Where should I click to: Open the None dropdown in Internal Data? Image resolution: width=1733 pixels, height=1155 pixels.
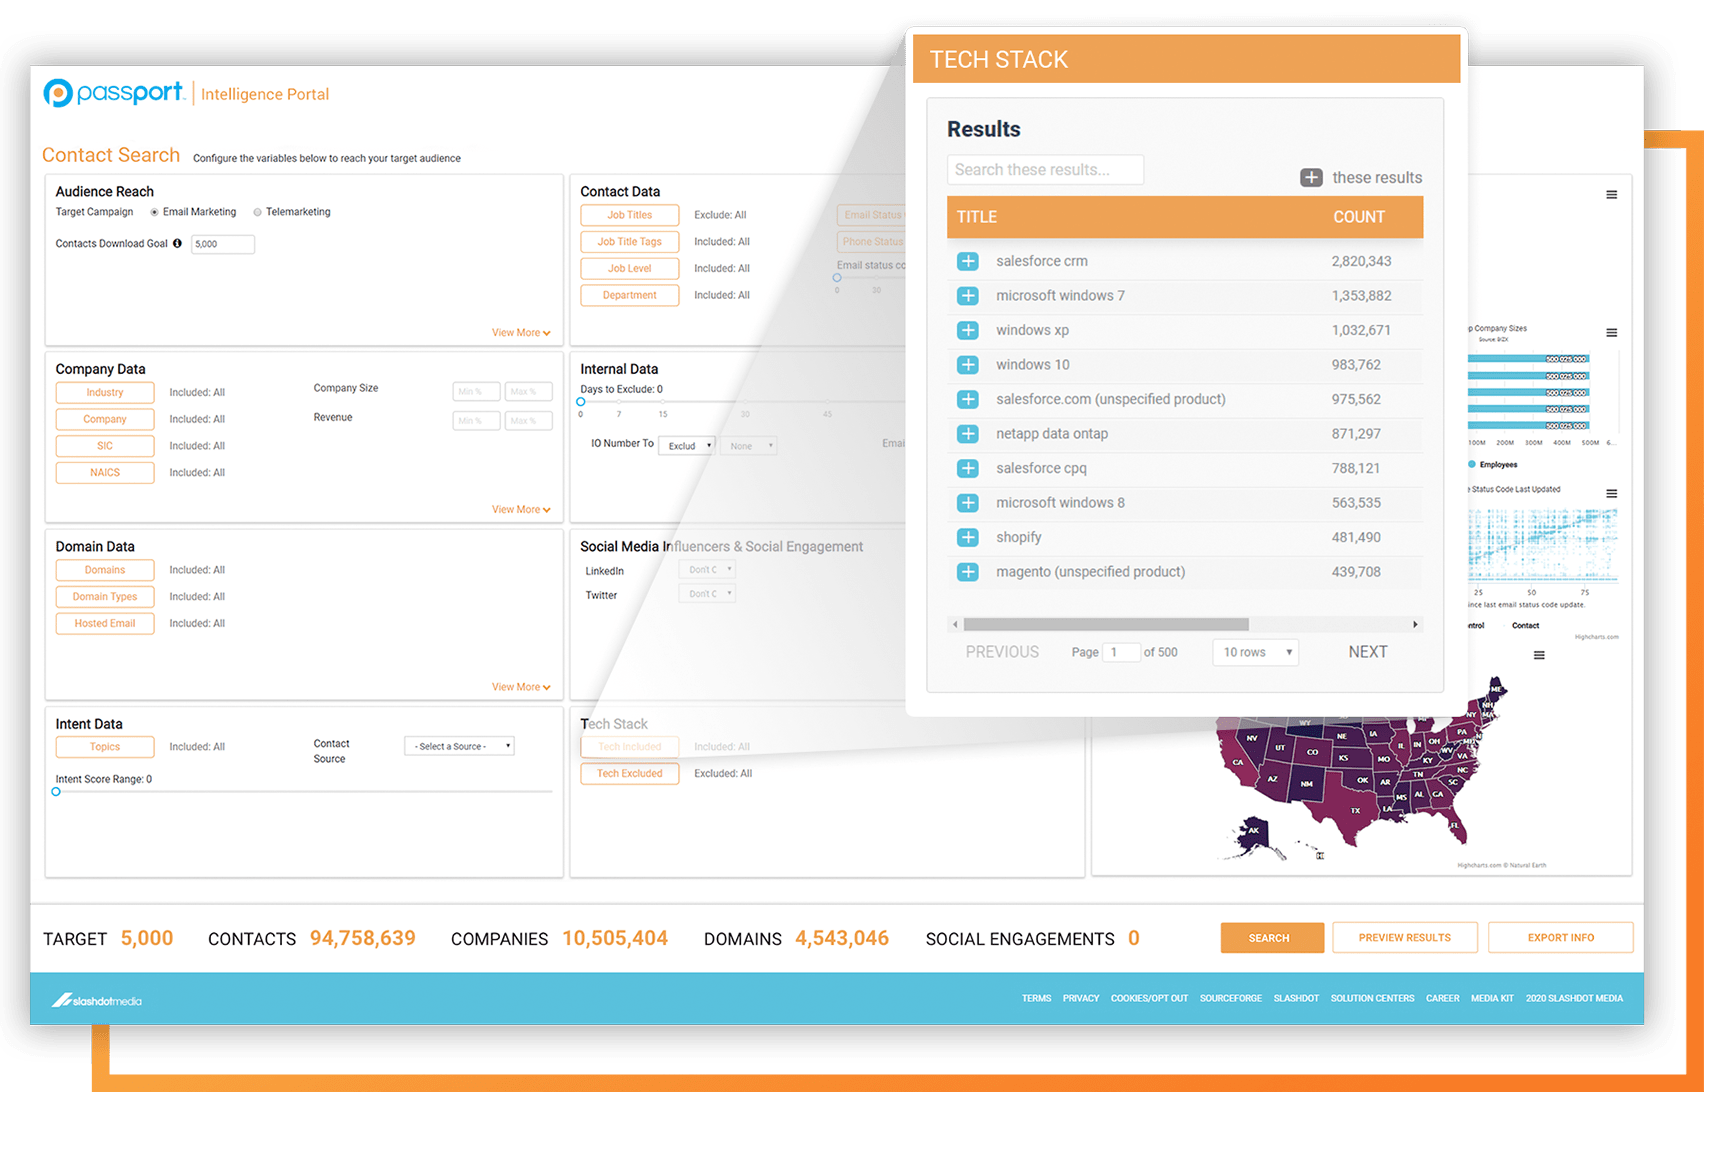tap(749, 446)
